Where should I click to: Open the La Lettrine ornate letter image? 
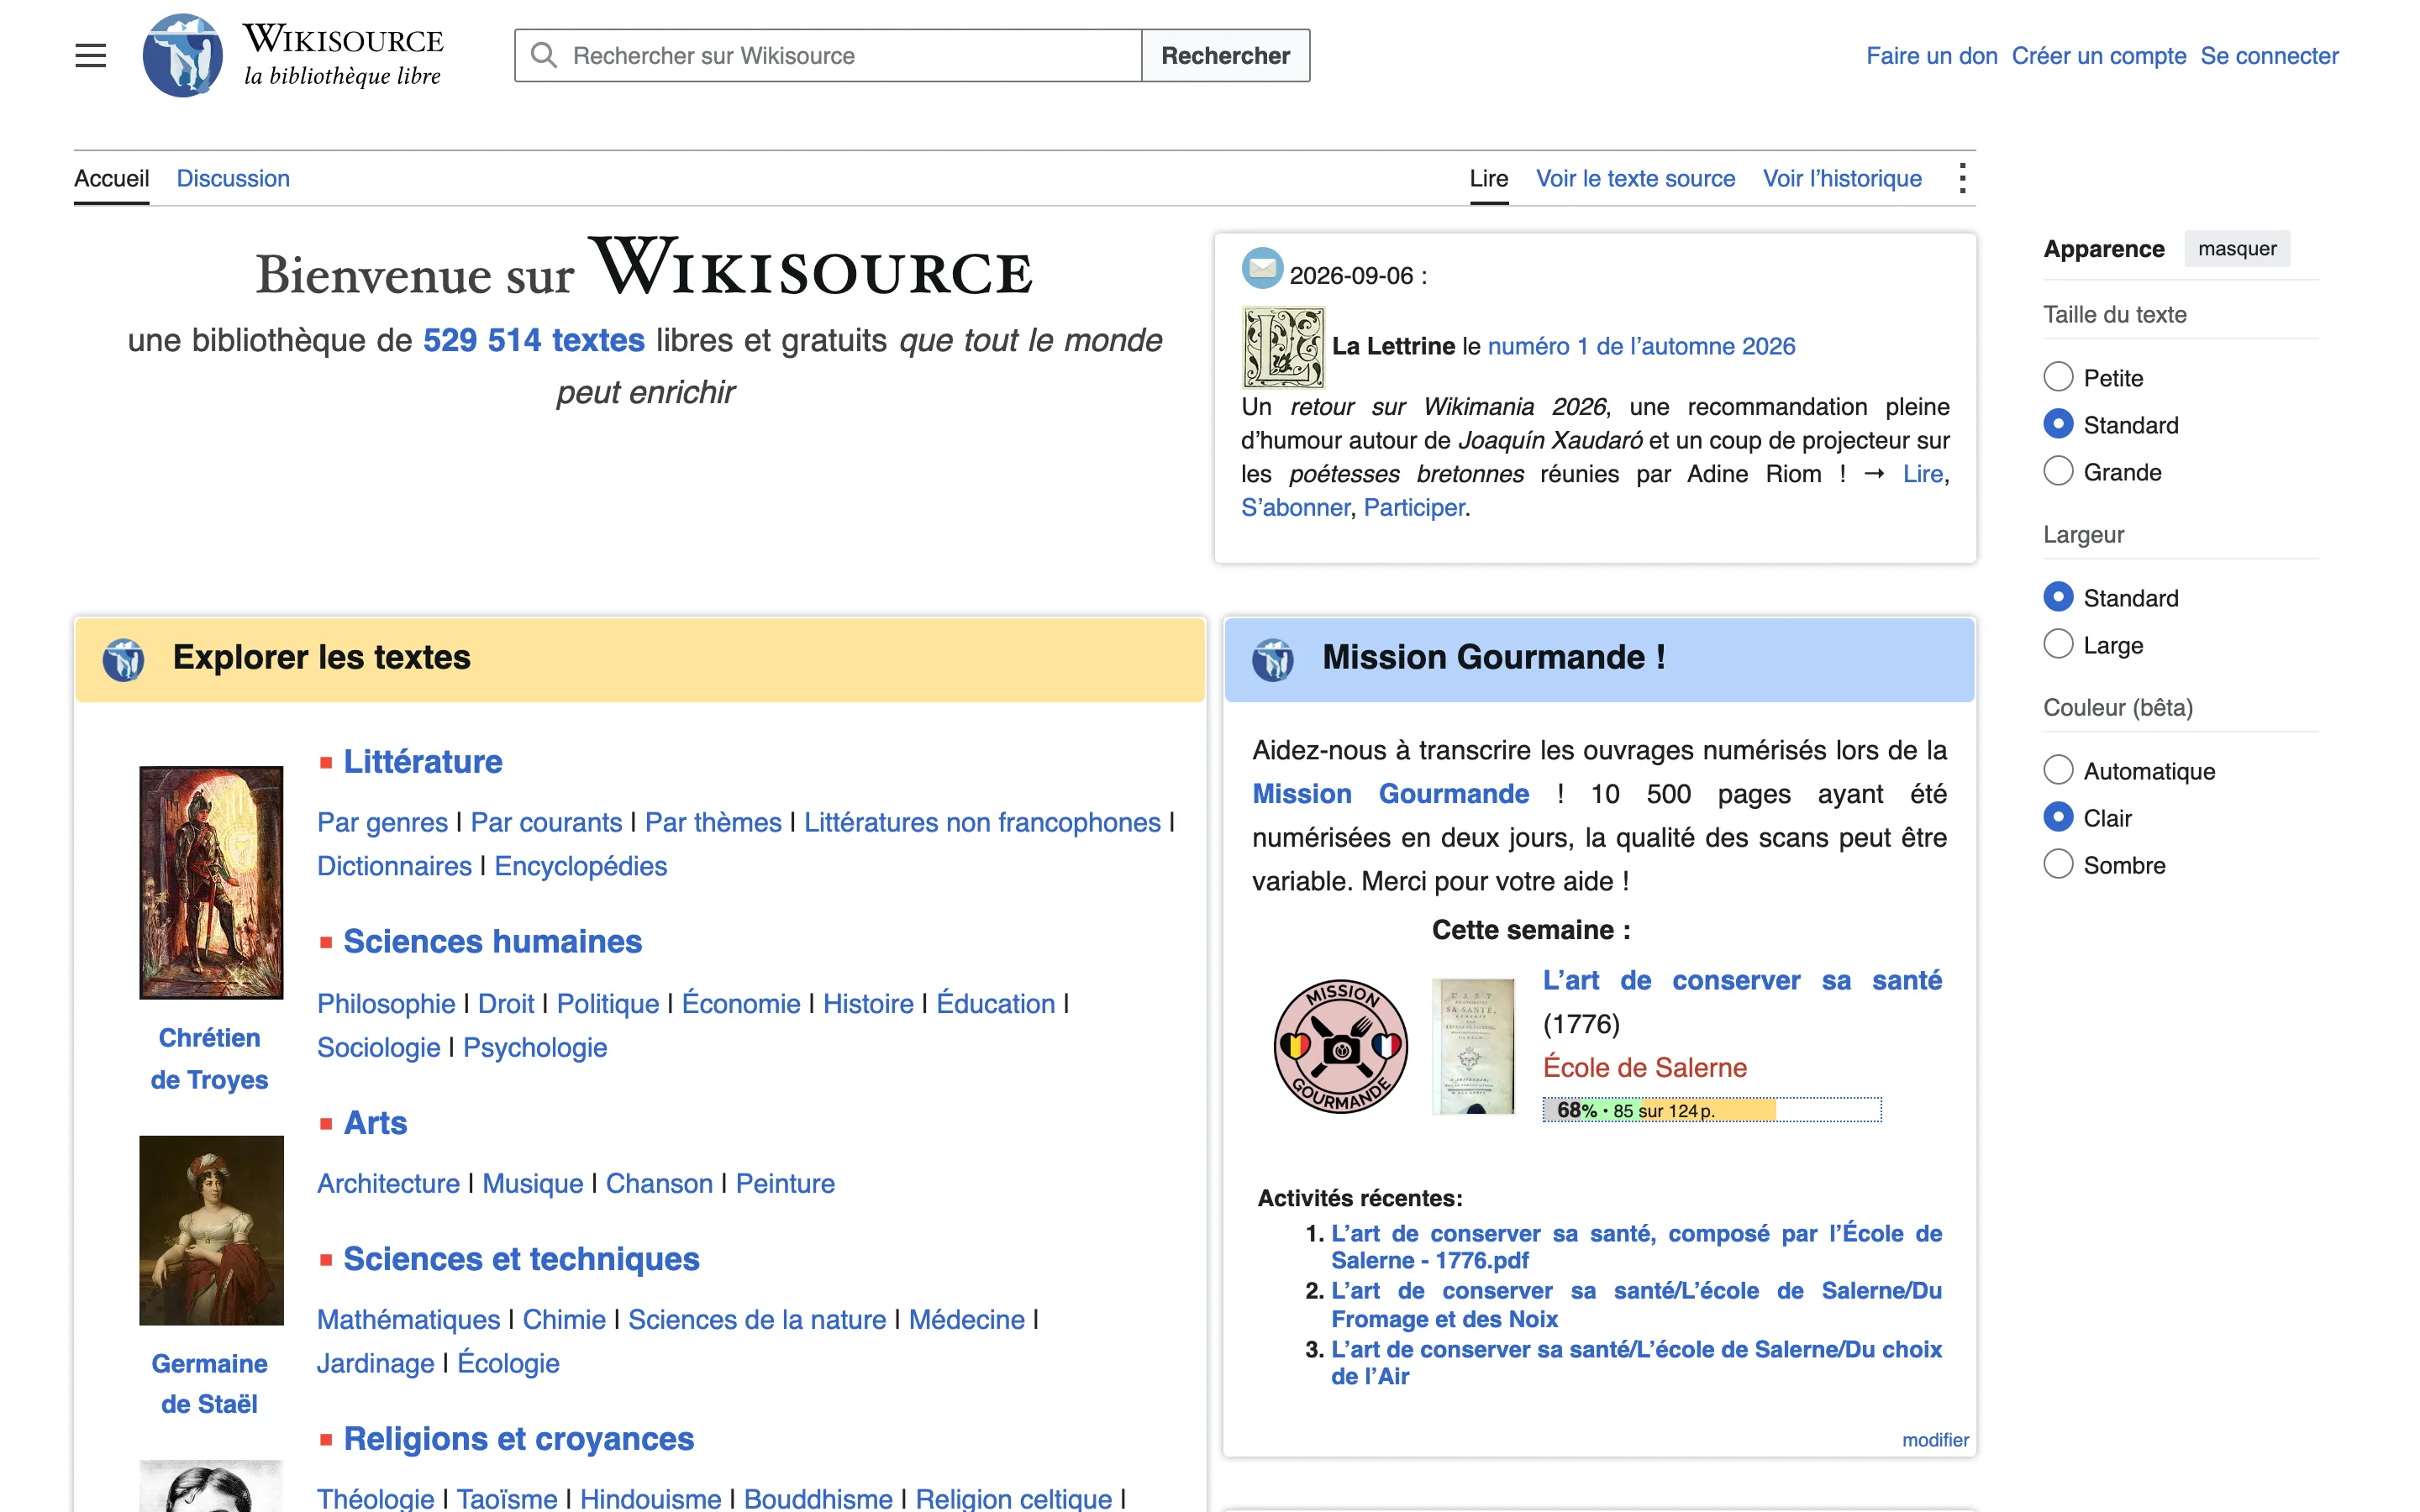(x=1283, y=346)
